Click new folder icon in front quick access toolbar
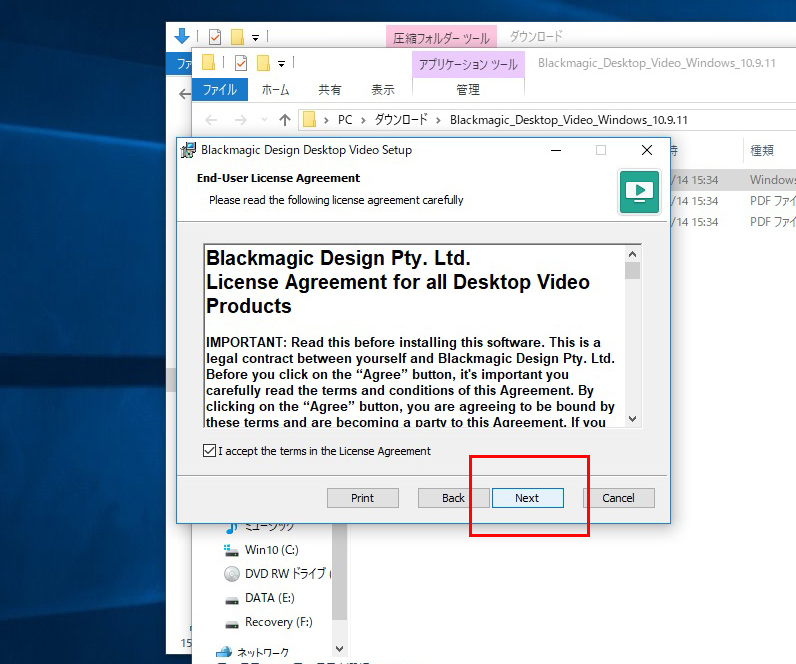The height and width of the screenshot is (664, 796). pyautogui.click(x=263, y=62)
